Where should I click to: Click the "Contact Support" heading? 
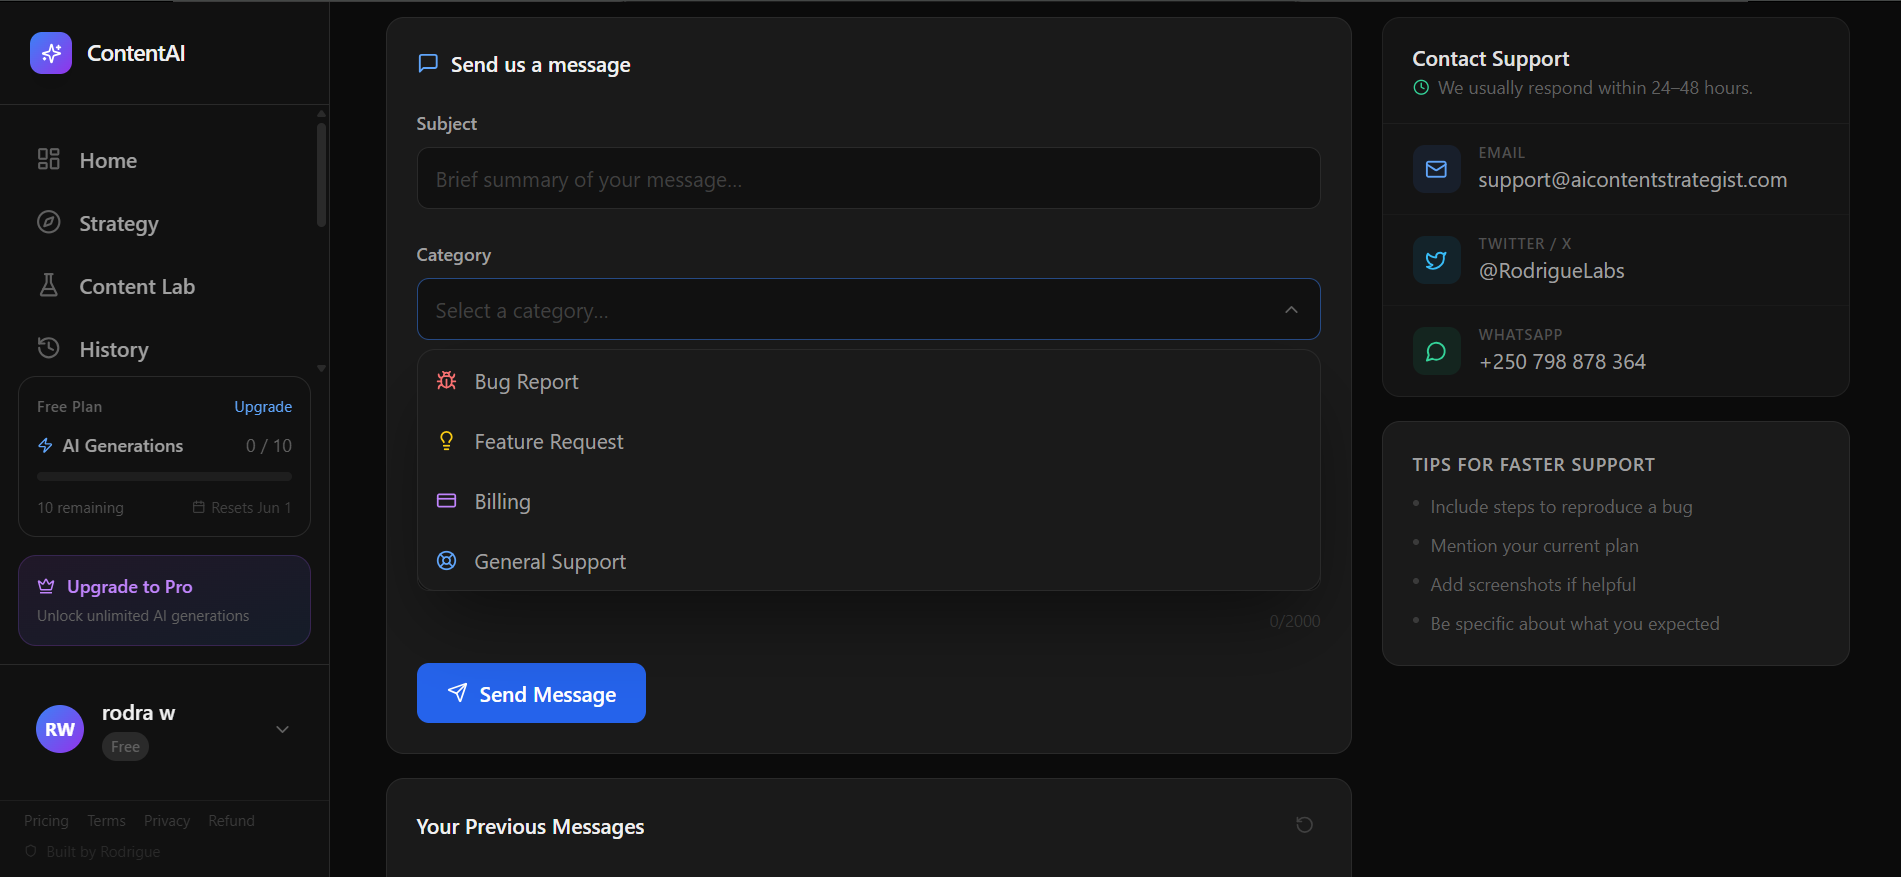coord(1490,59)
